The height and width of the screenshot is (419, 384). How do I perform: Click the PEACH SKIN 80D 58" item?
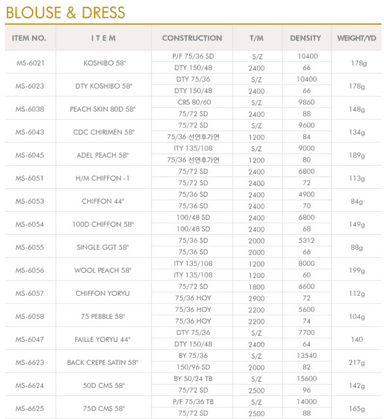(x=103, y=109)
